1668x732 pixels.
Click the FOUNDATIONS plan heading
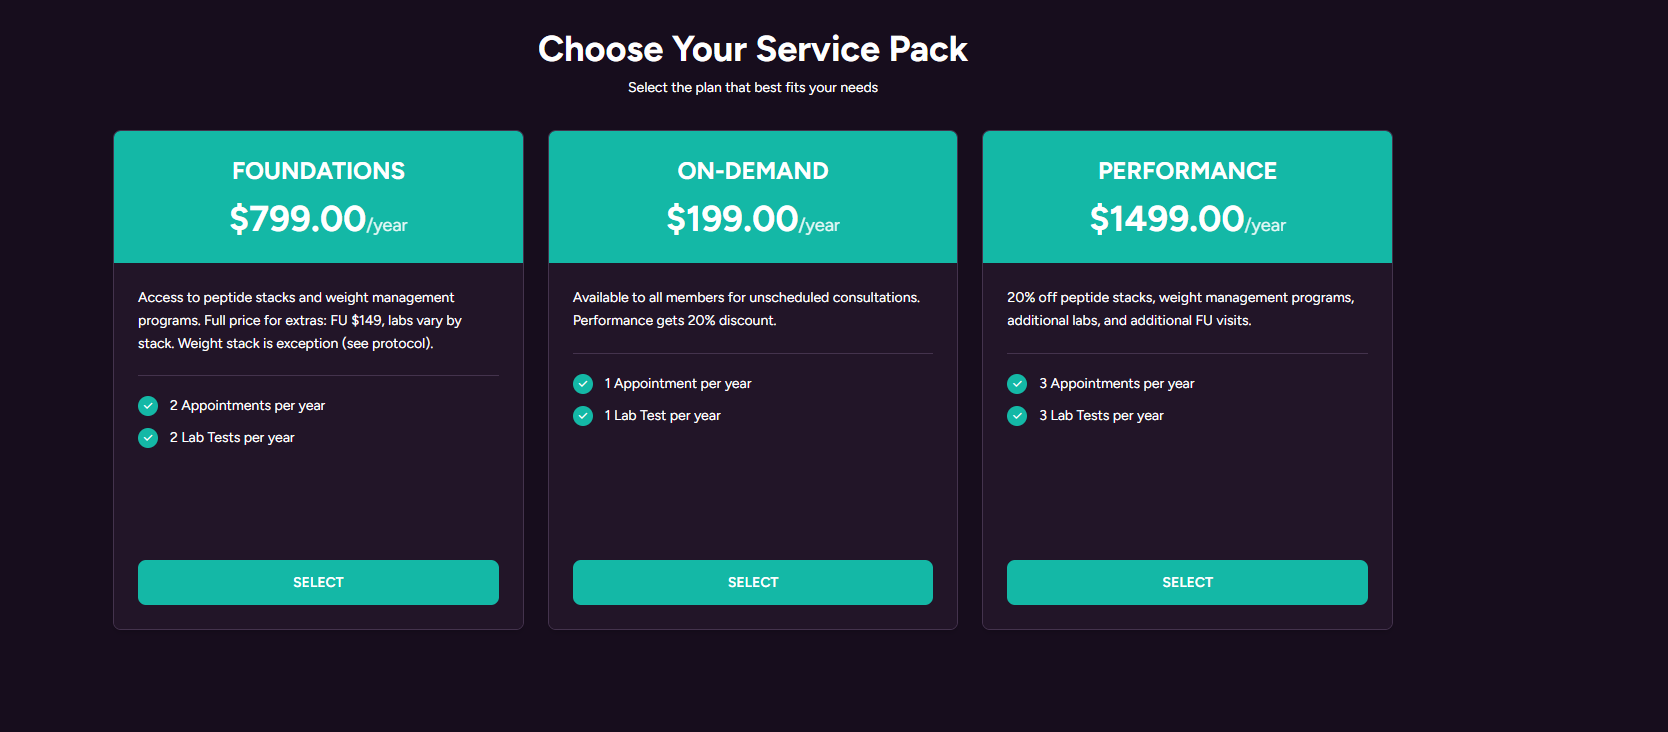318,171
